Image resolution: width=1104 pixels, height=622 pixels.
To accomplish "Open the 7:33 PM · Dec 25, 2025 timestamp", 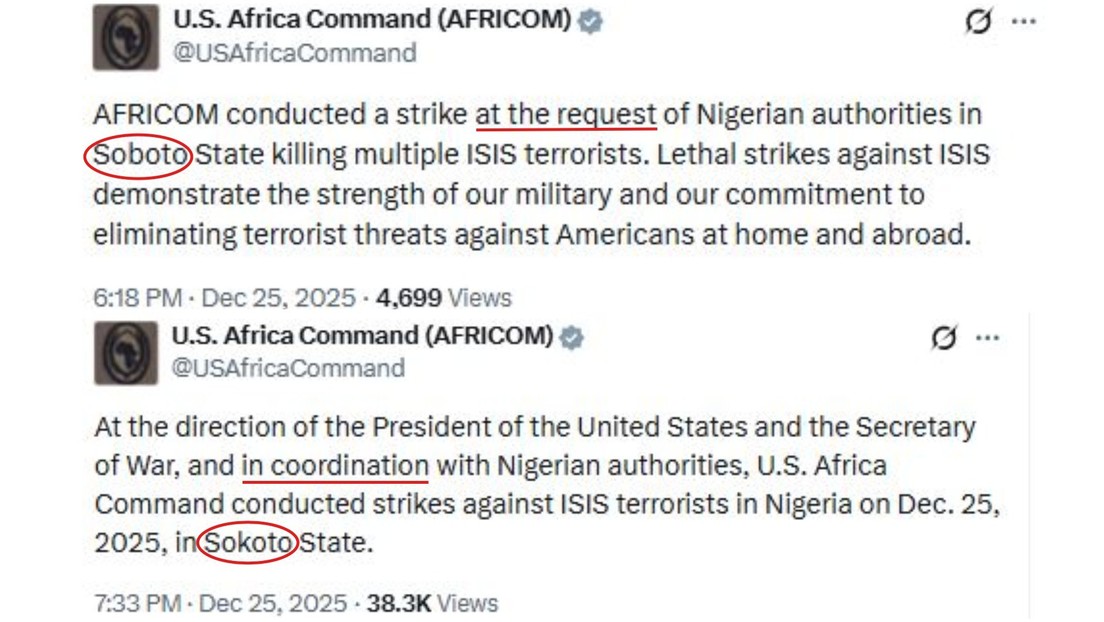I will pyautogui.click(x=224, y=604).
